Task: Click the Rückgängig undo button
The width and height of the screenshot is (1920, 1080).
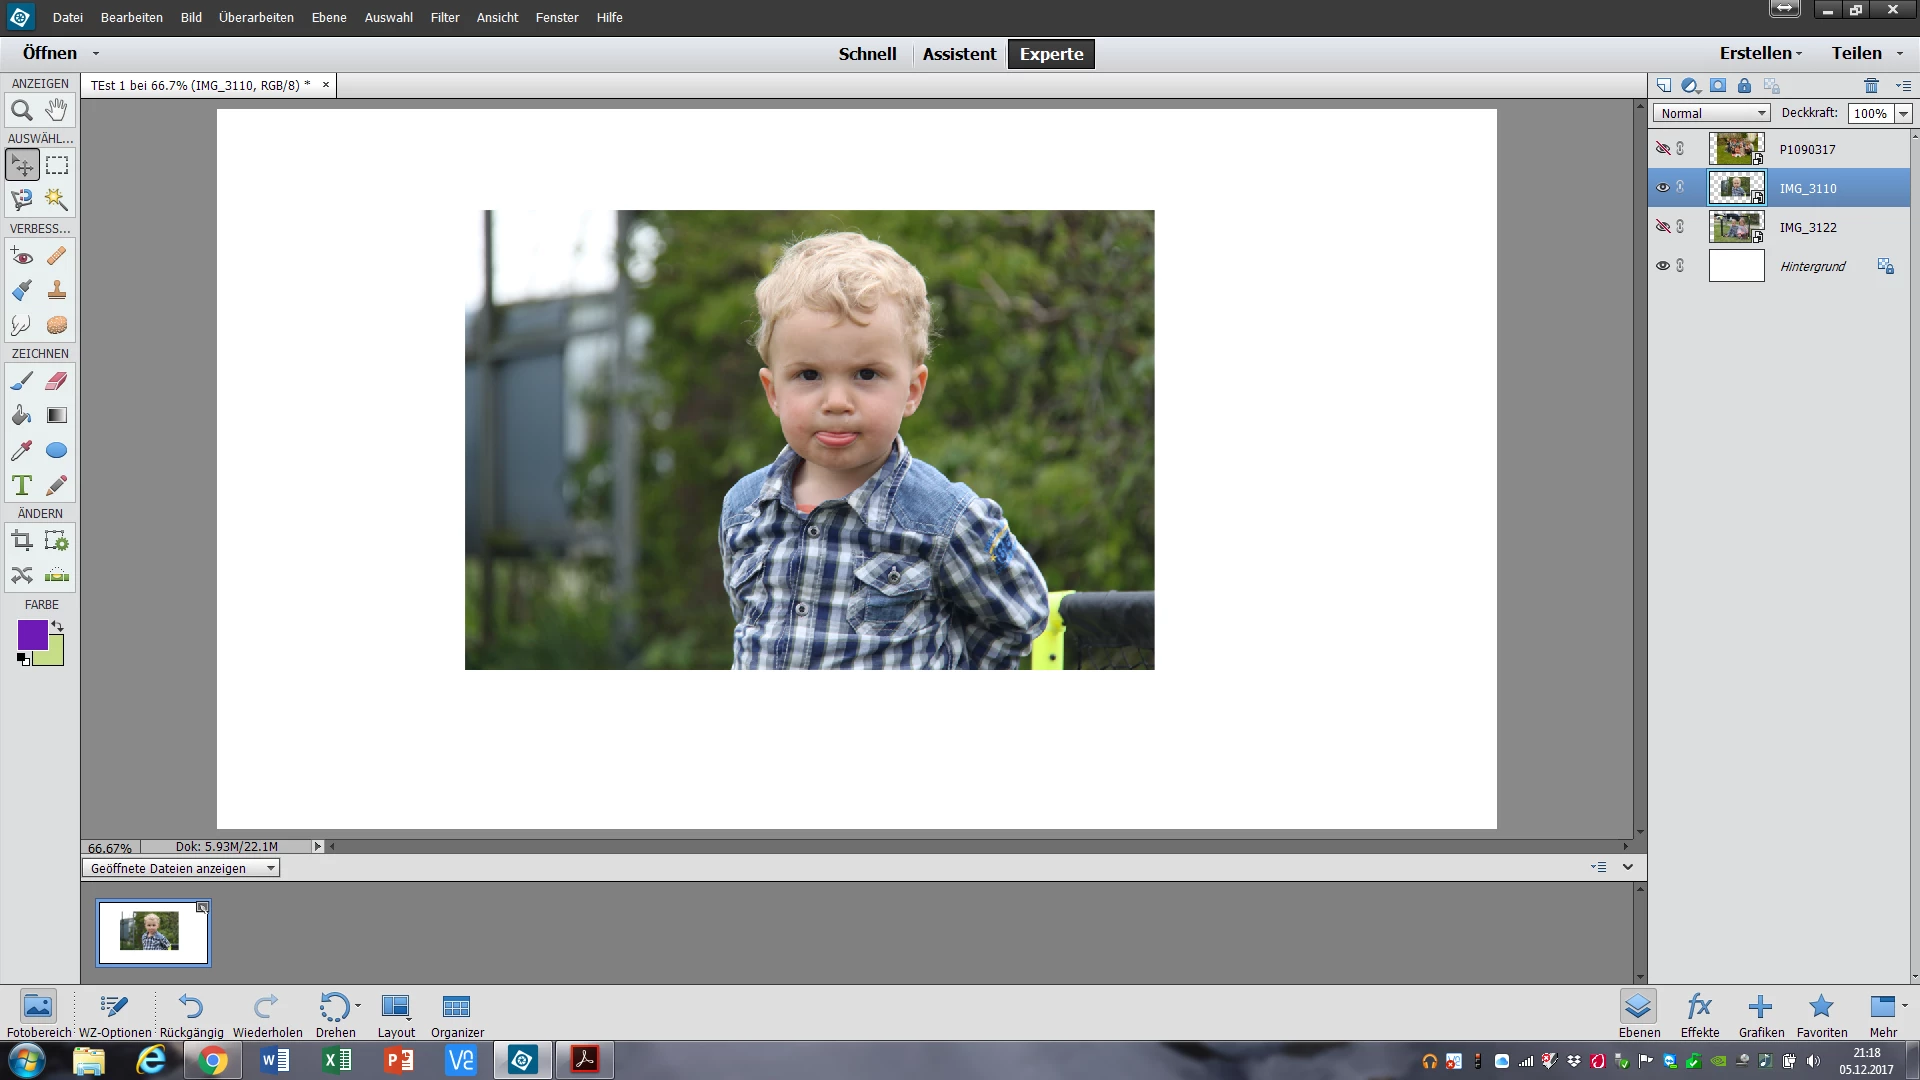Action: (x=191, y=1015)
